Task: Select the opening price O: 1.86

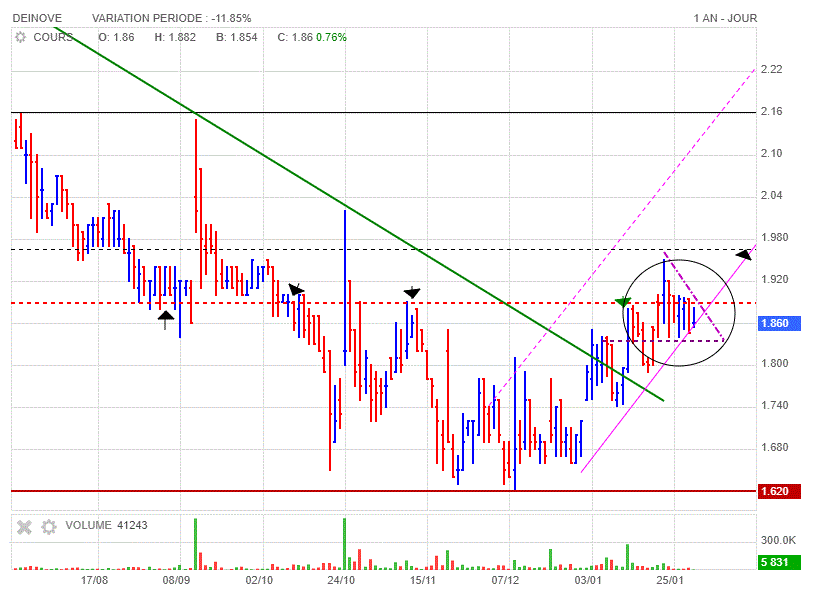Action: (116, 37)
